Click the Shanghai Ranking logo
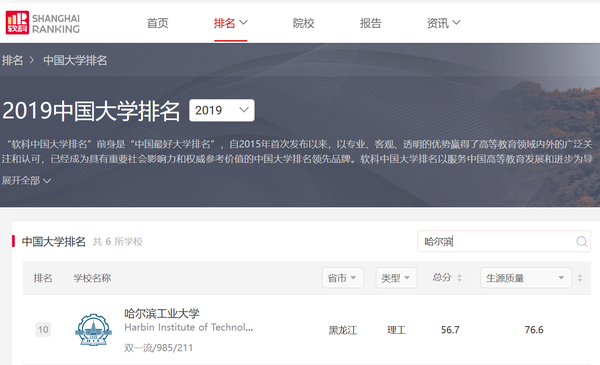Image resolution: width=600 pixels, height=365 pixels. pyautogui.click(x=42, y=23)
